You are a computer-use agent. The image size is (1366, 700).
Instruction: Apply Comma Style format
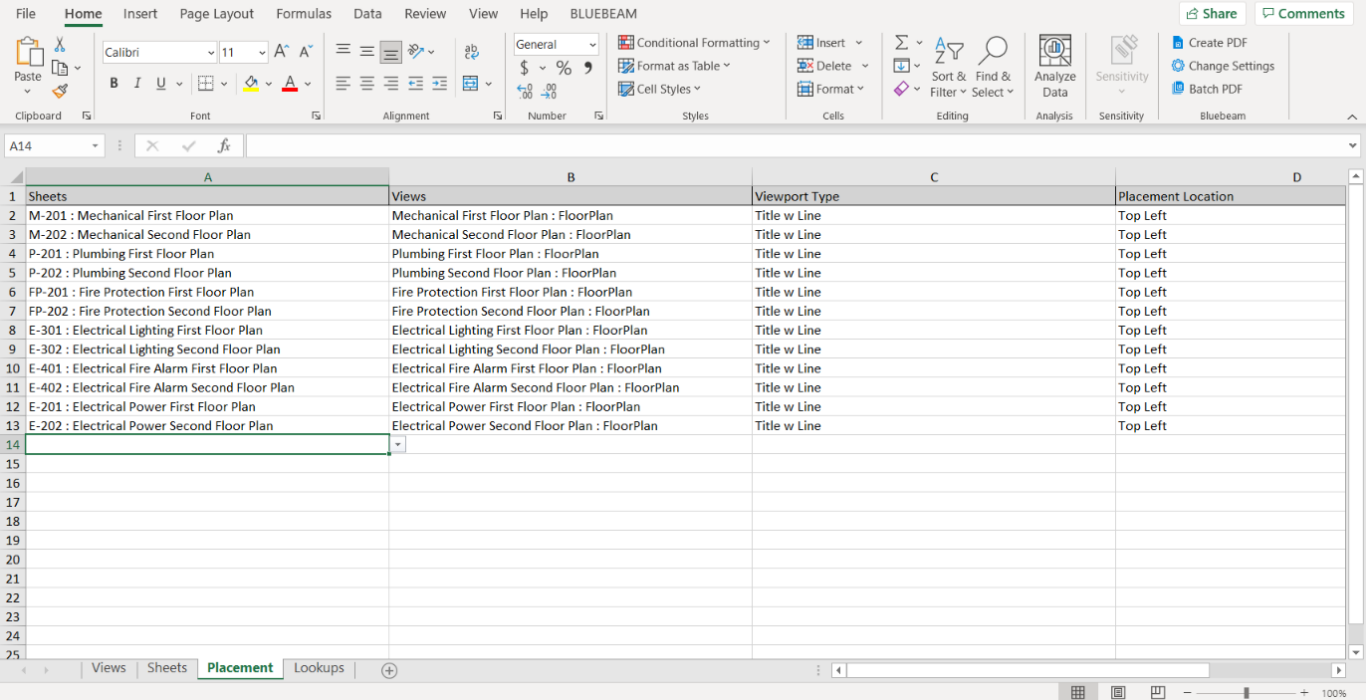point(588,68)
